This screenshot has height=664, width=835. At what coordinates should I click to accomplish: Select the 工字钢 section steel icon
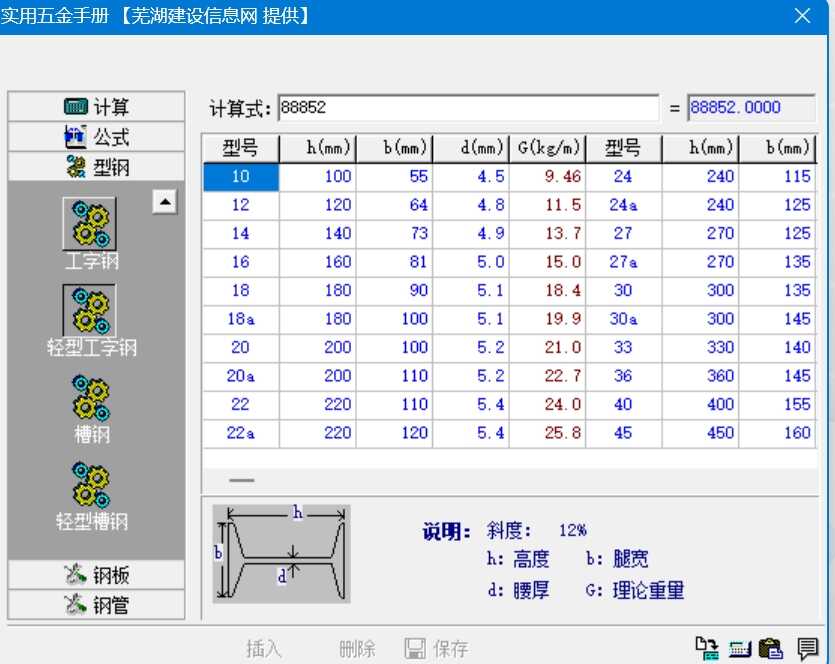(90, 224)
